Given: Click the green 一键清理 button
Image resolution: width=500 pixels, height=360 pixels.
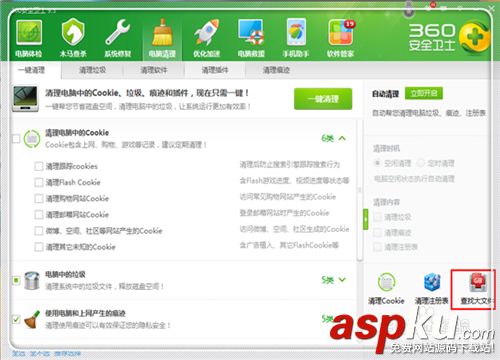Looking at the screenshot, I should point(323,99).
